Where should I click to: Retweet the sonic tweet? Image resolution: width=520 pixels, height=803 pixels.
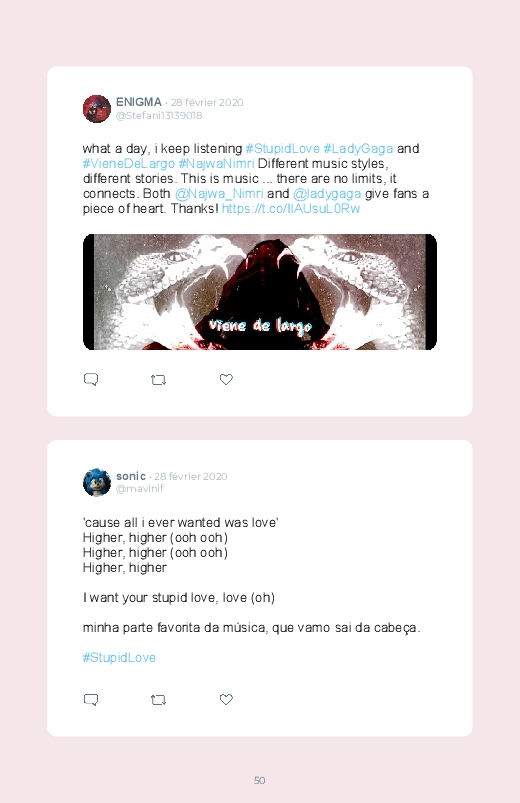tap(158, 700)
